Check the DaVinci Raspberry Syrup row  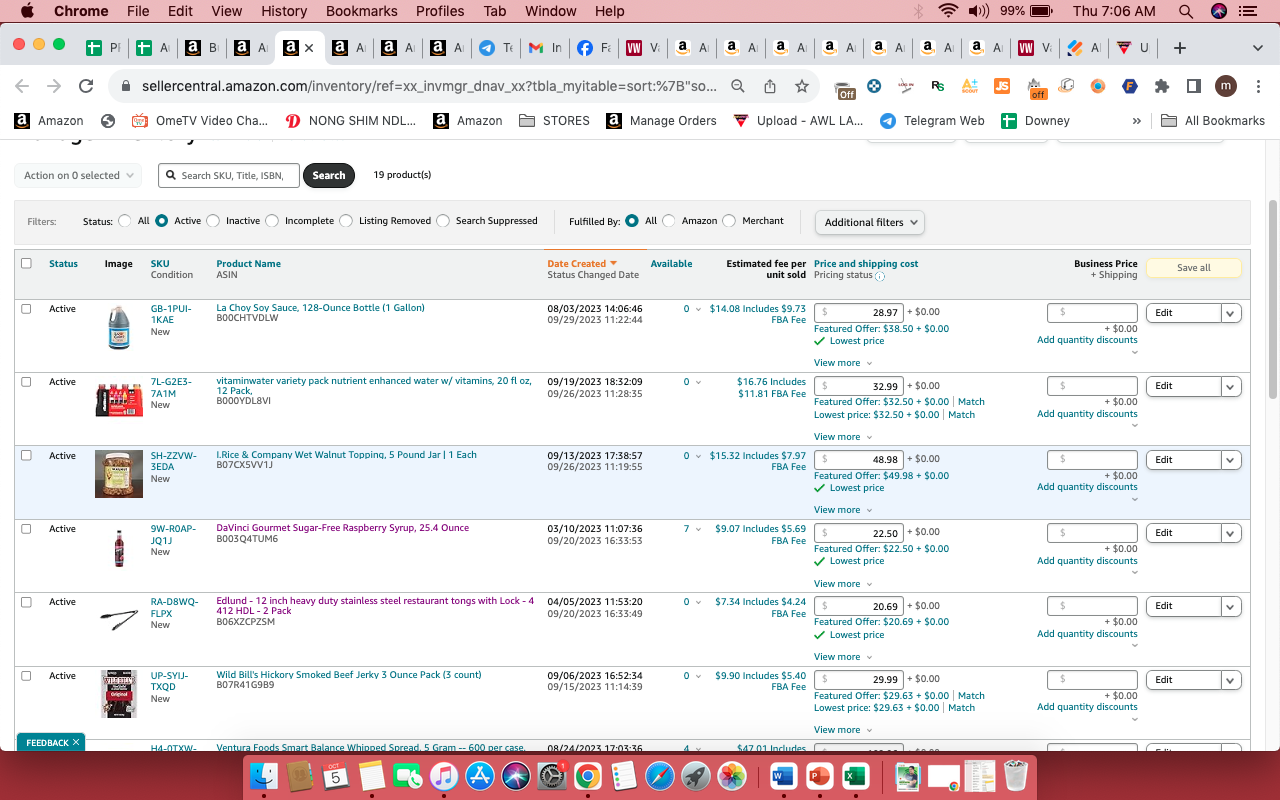(26, 529)
